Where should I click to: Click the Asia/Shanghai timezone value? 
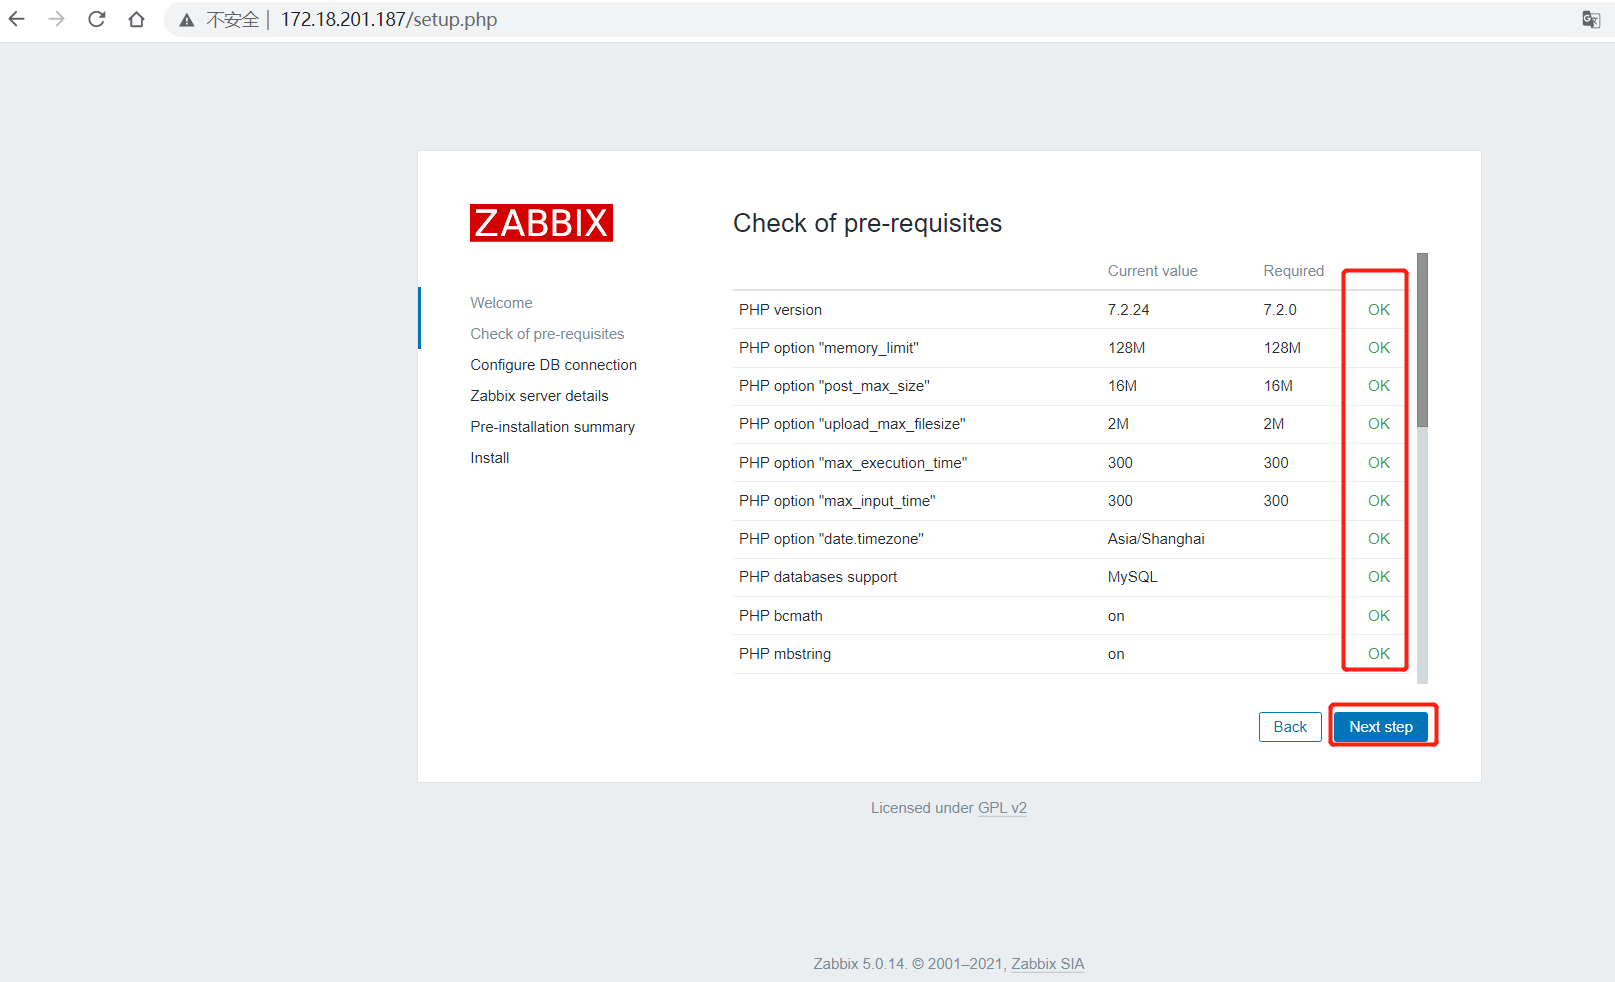point(1156,539)
